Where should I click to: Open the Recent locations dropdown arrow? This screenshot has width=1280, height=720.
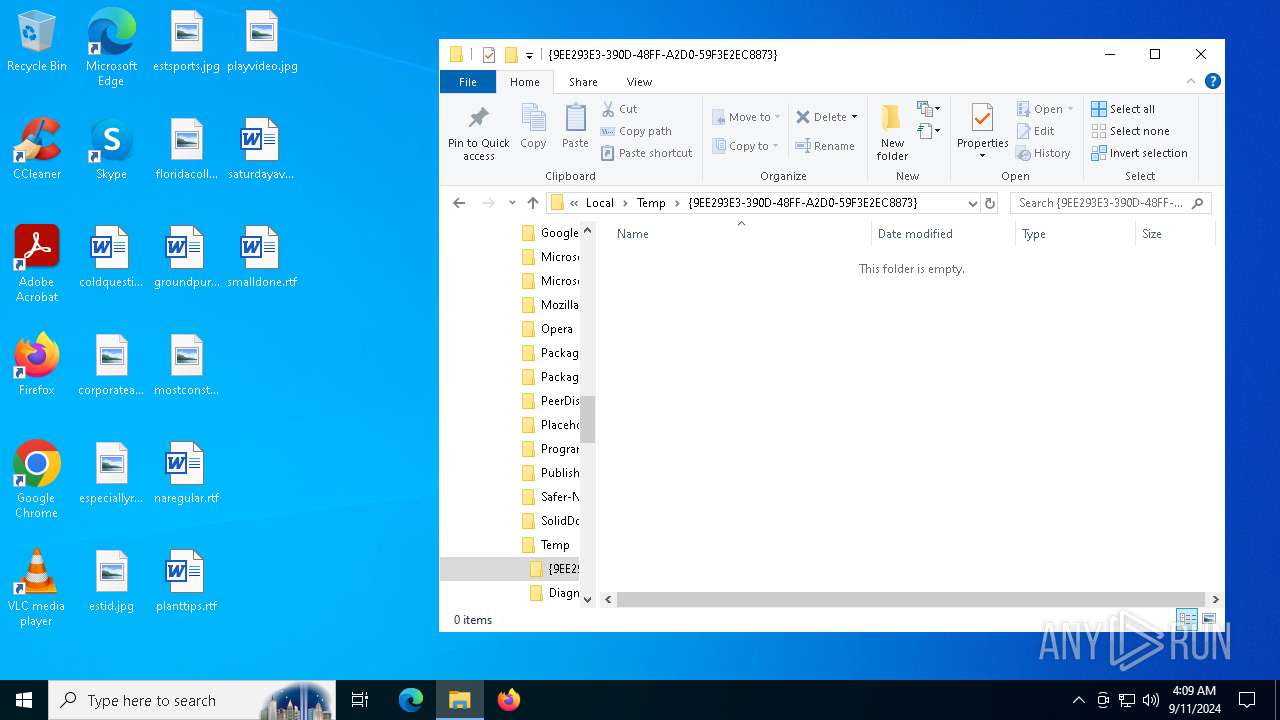(512, 203)
